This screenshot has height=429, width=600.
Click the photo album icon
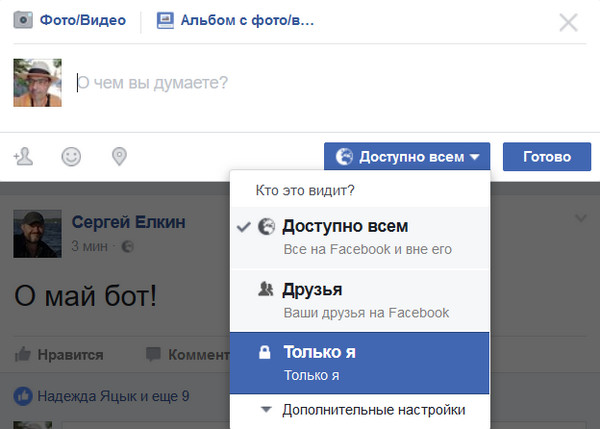pyautogui.click(x=165, y=19)
